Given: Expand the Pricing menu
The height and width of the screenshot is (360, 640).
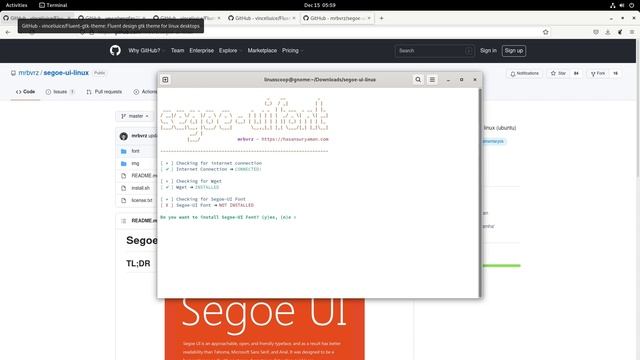Looking at the screenshot, I should pos(293,51).
